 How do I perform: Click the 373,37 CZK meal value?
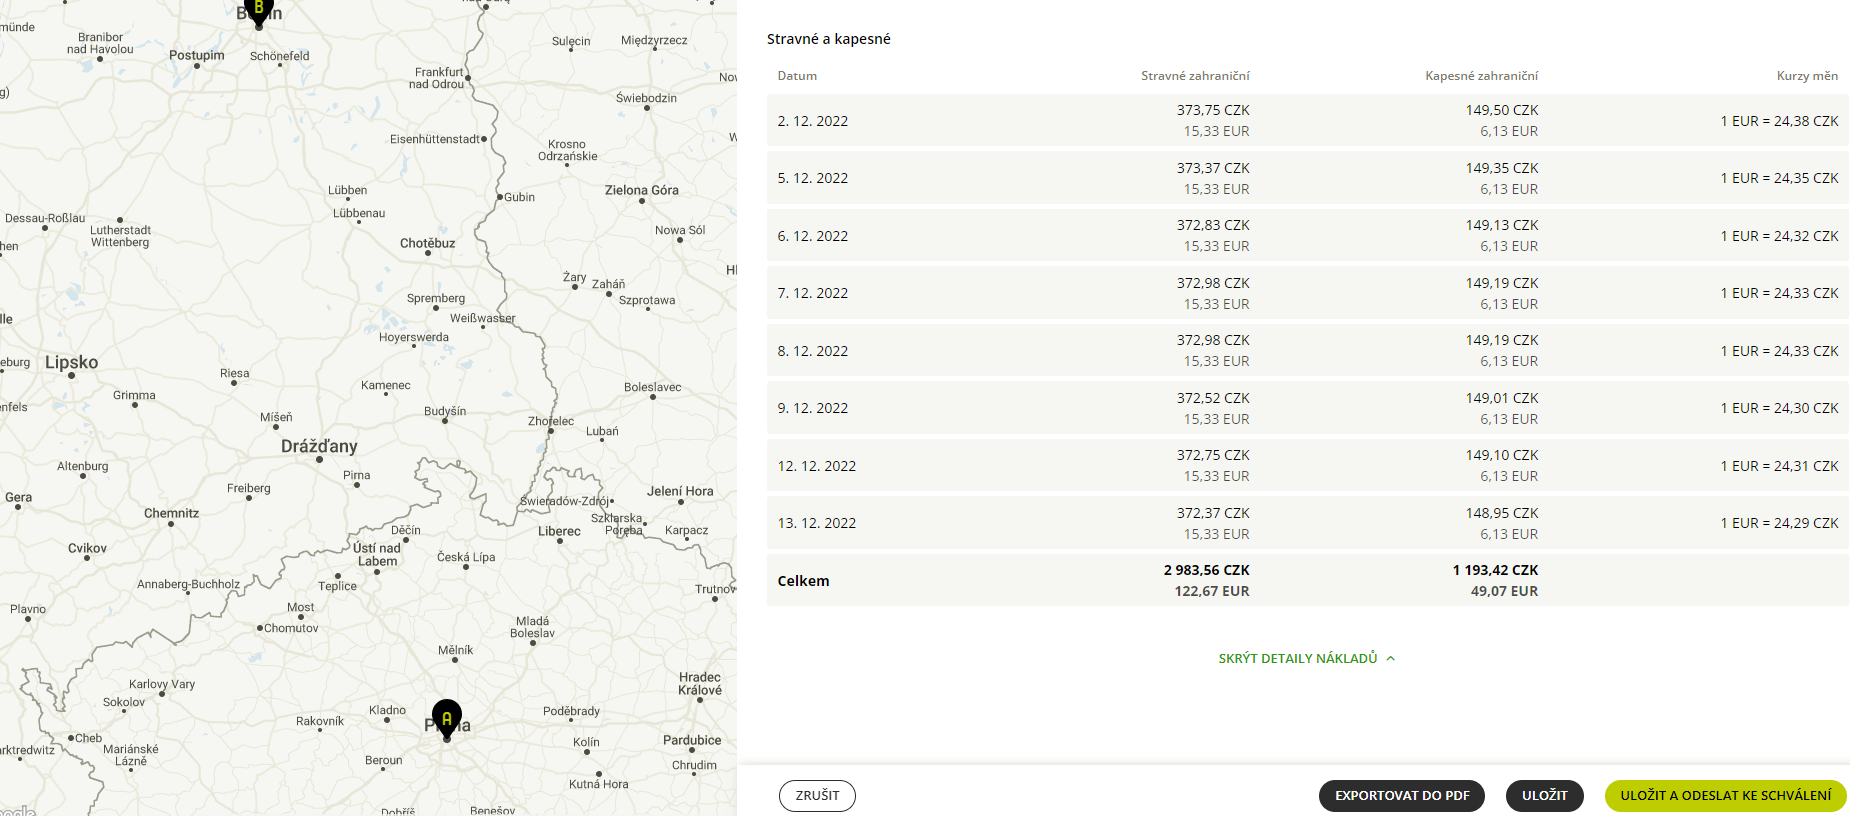1213,168
